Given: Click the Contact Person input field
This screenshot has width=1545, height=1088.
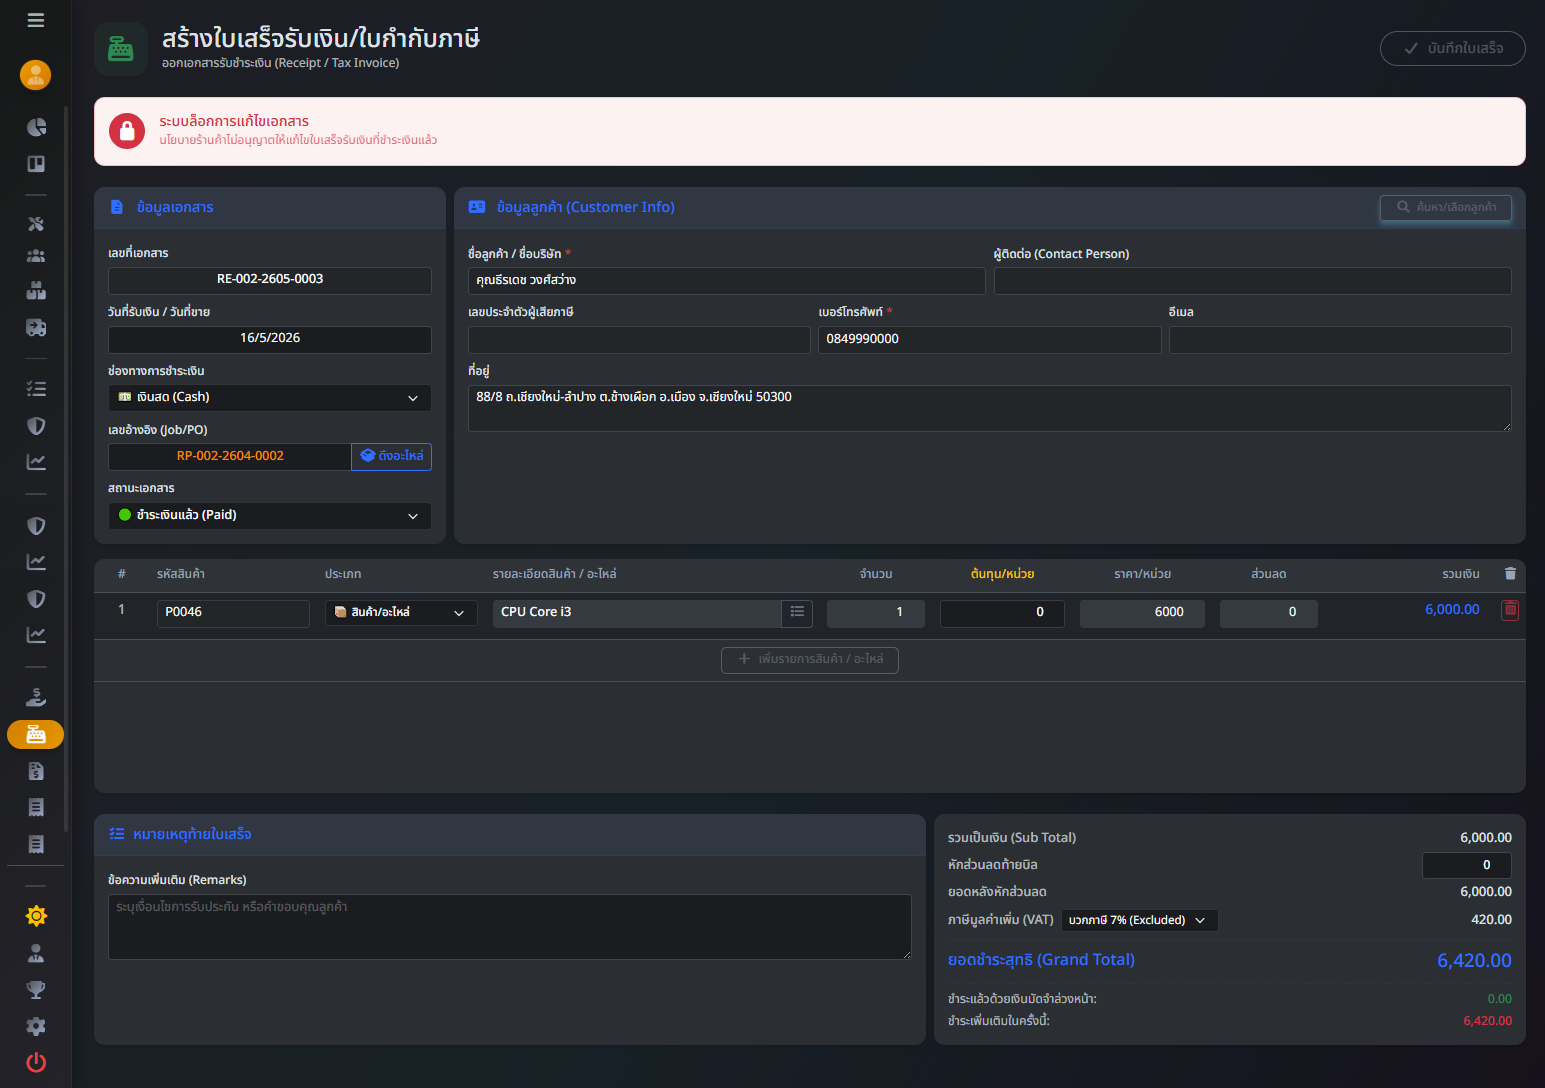Looking at the screenshot, I should [x=1252, y=281].
